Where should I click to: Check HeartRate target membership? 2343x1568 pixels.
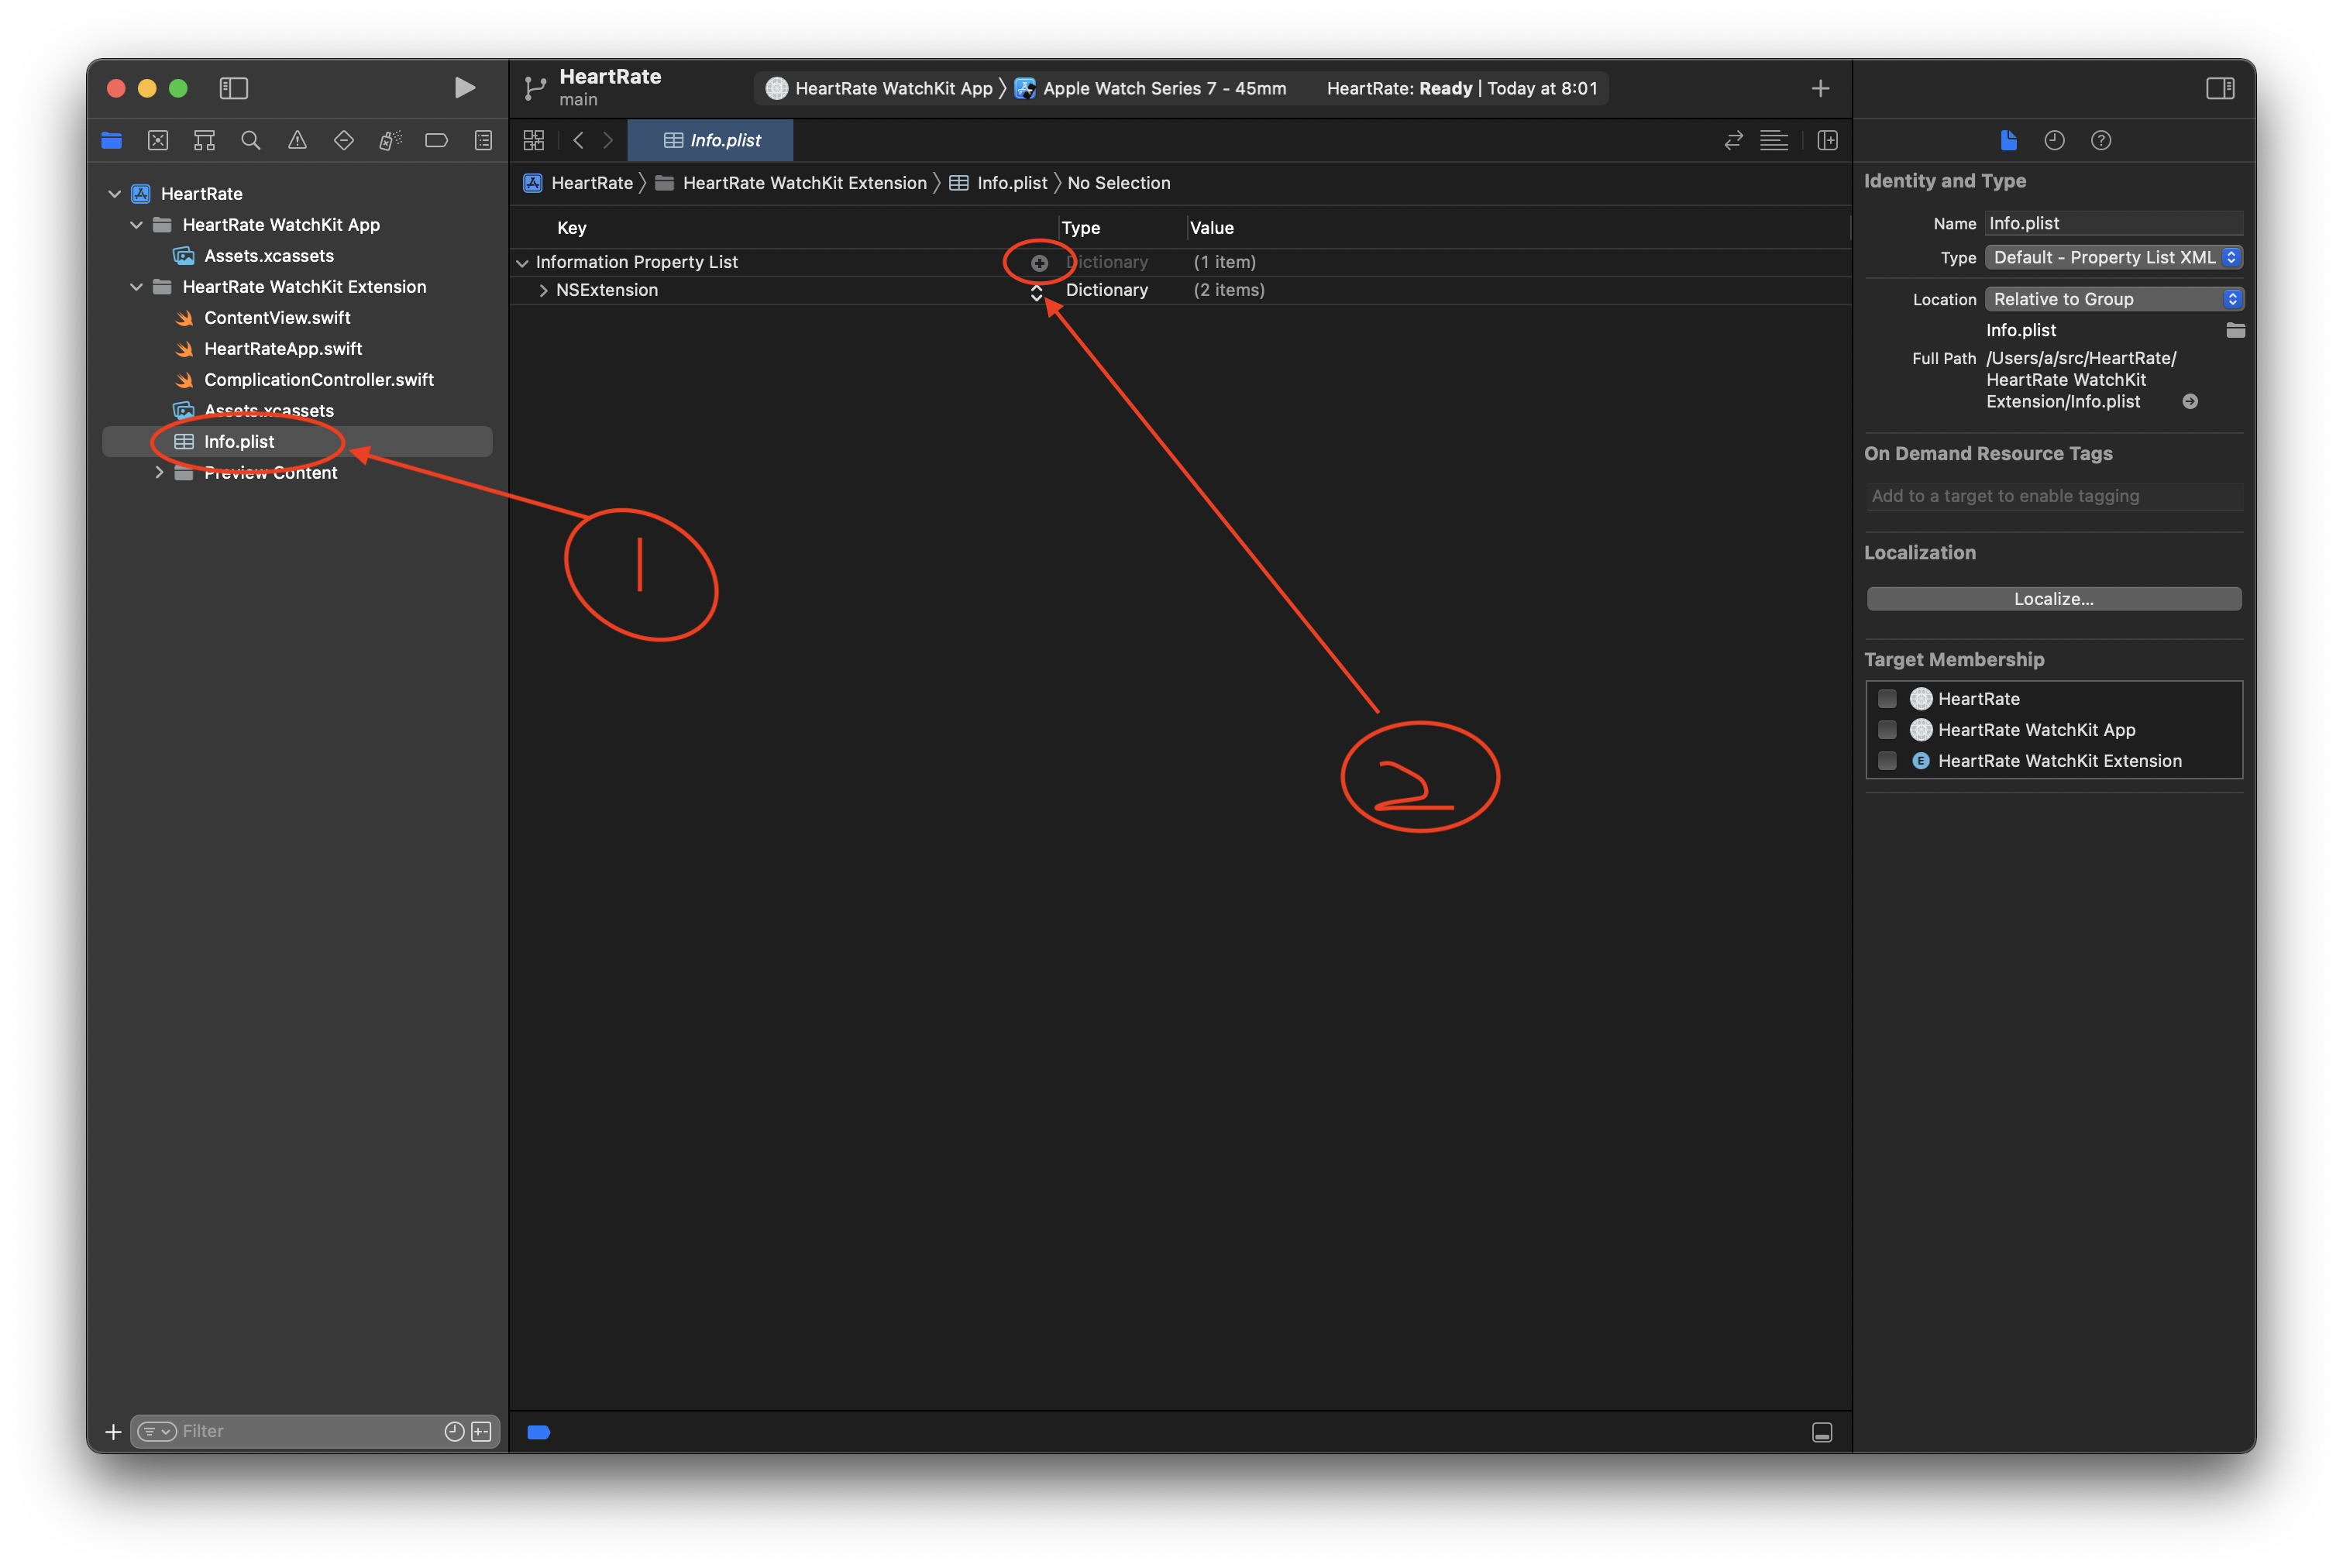coord(1887,699)
